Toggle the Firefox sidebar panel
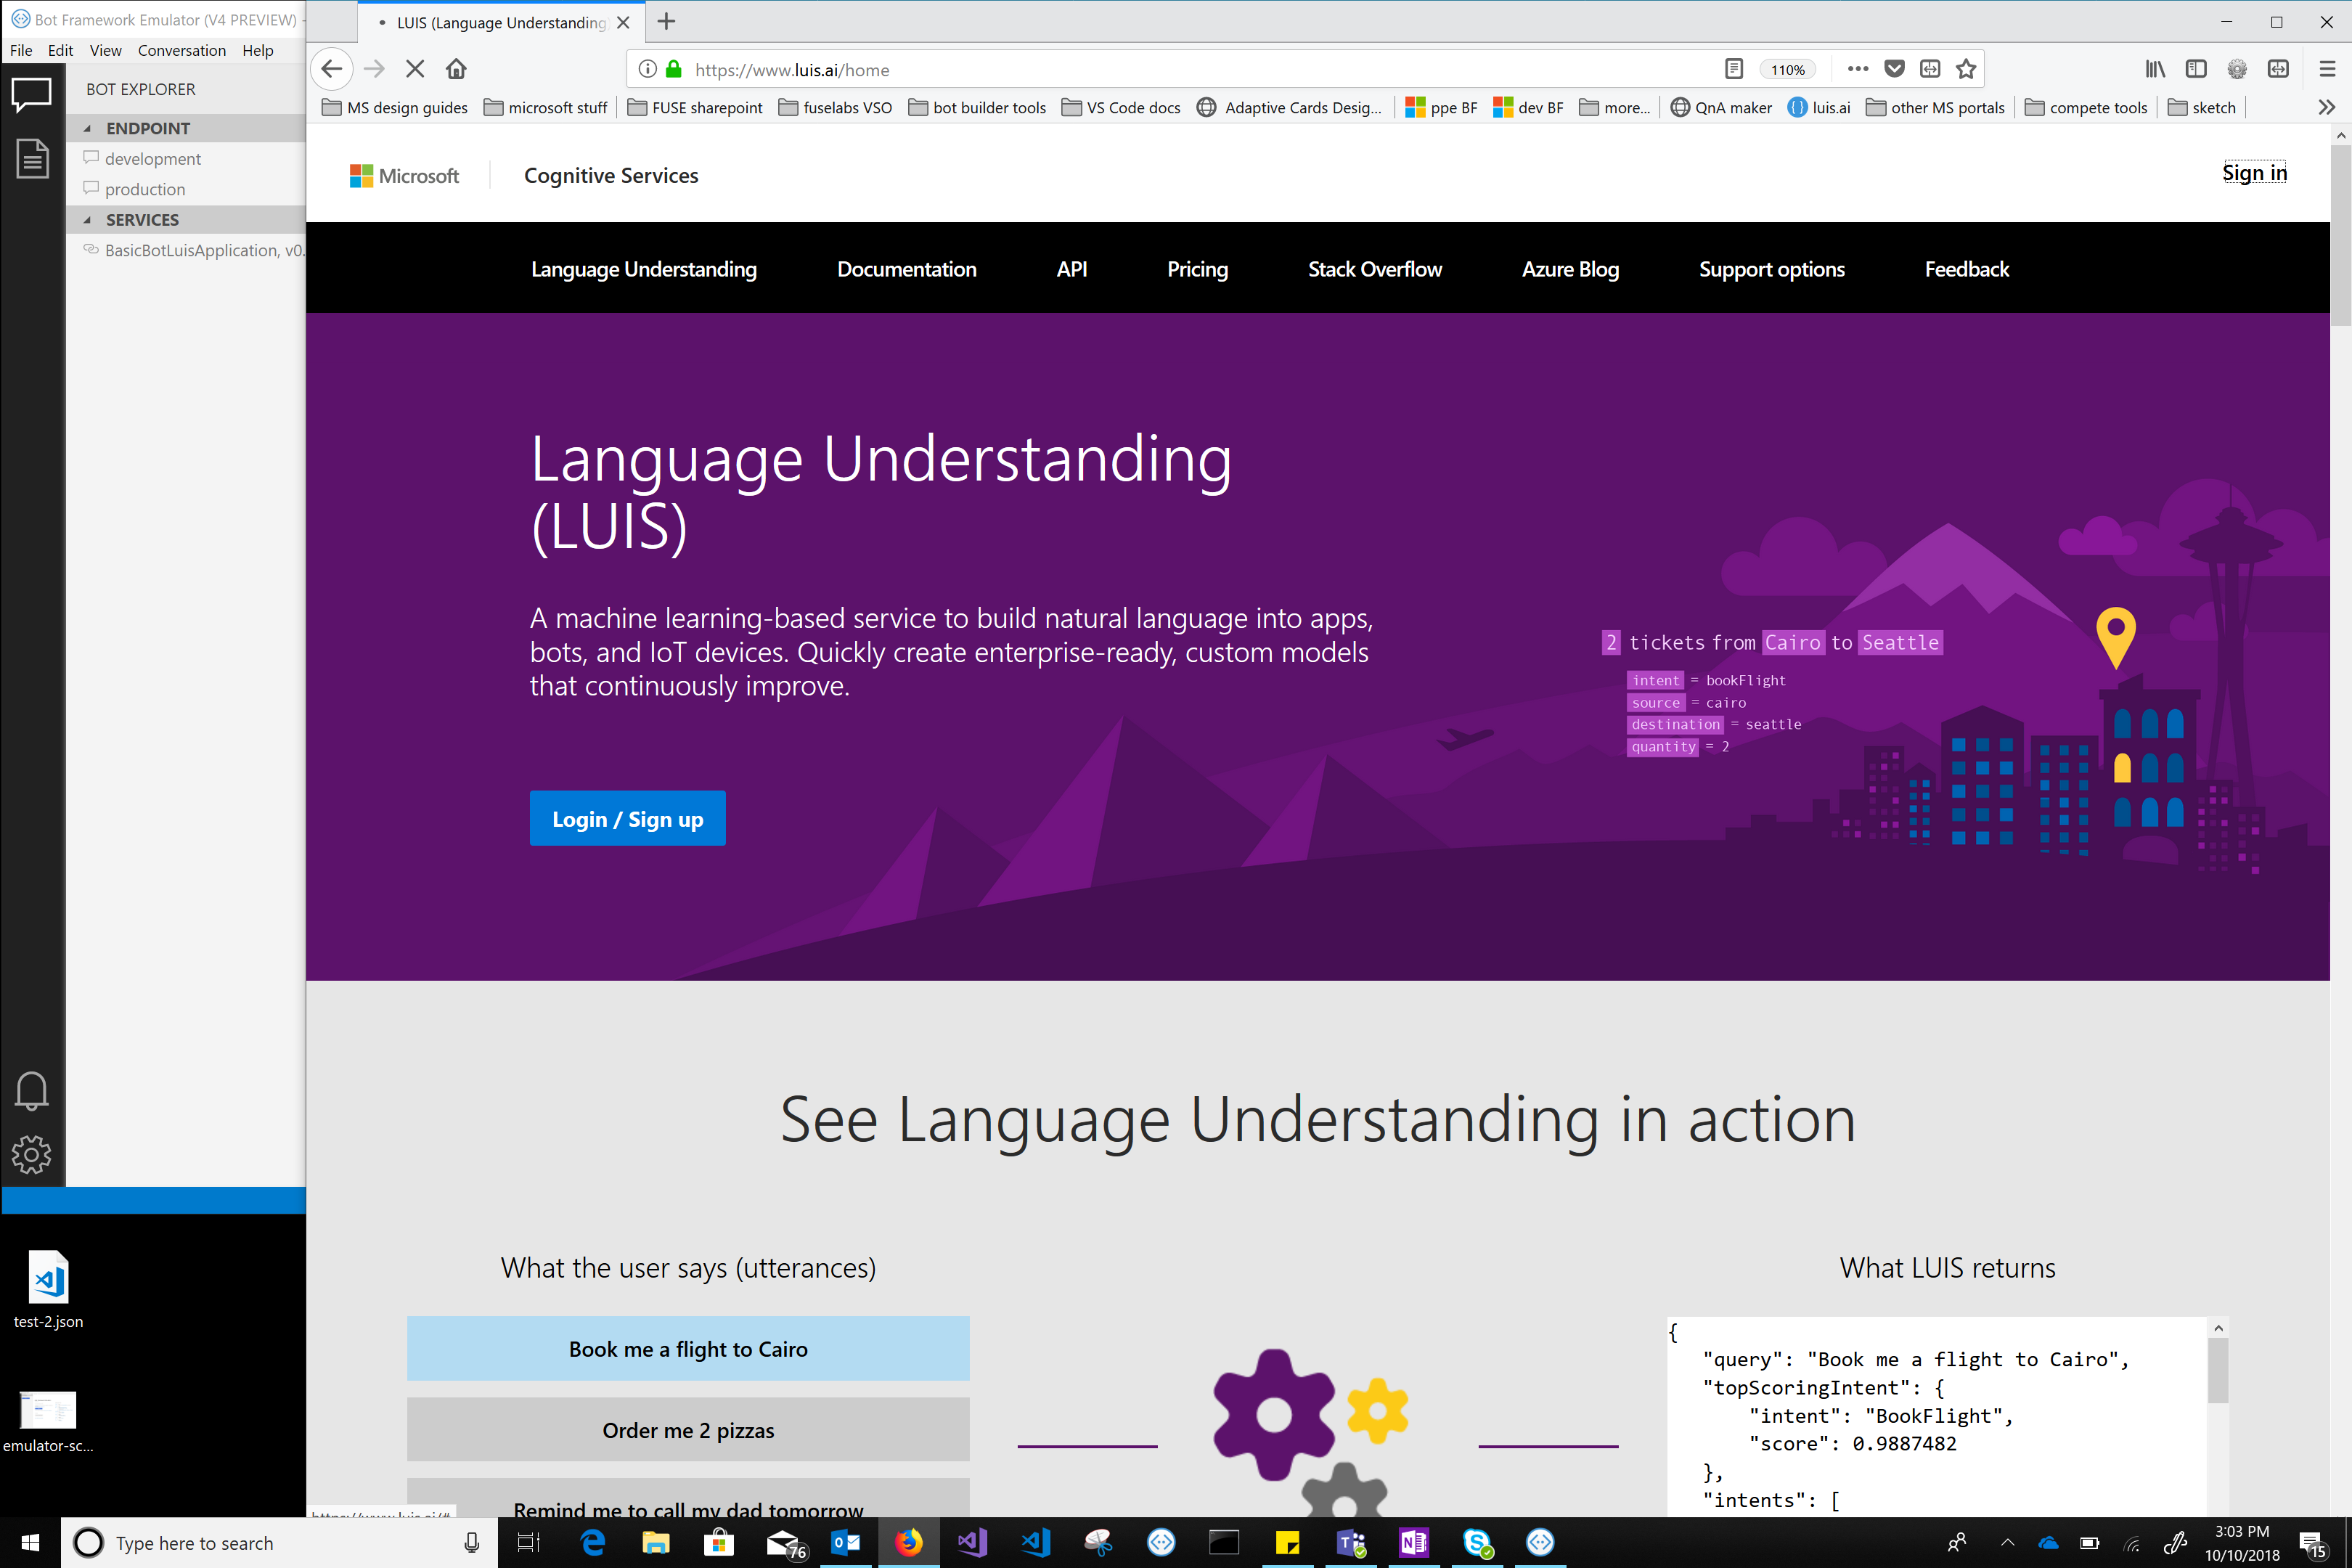The height and width of the screenshot is (1568, 2352). pyautogui.click(x=2197, y=68)
